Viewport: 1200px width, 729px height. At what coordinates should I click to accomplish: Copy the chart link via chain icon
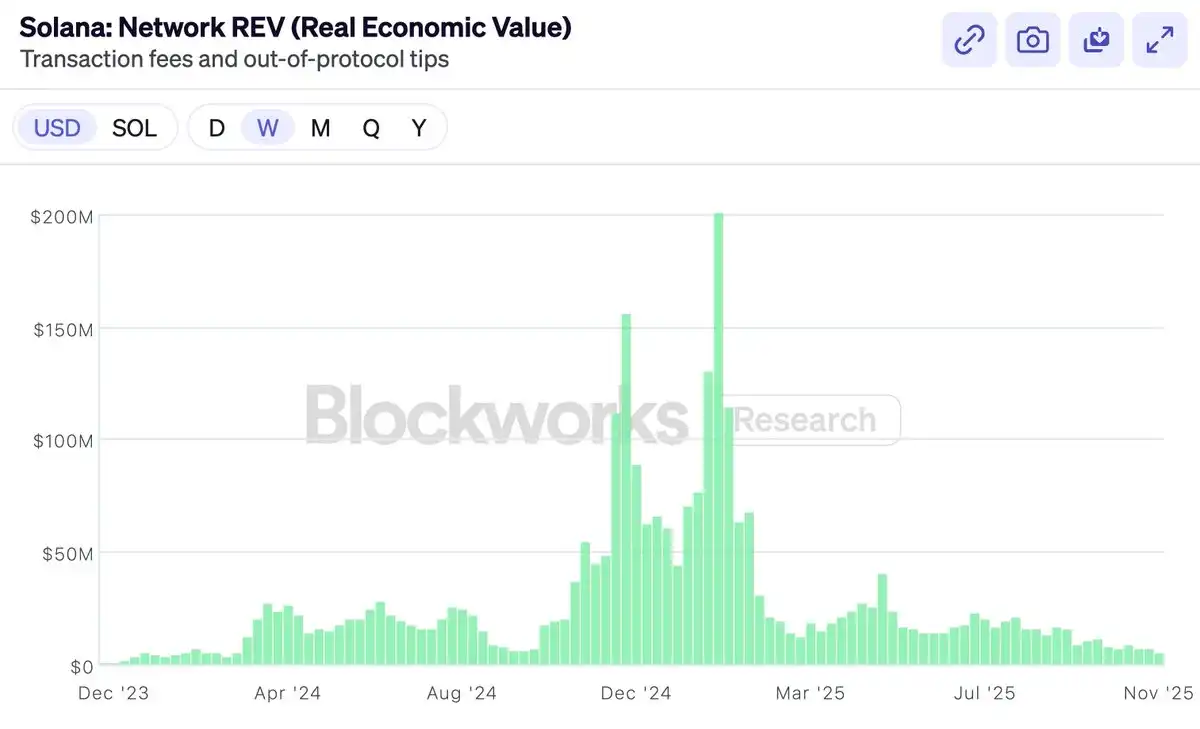coord(969,40)
